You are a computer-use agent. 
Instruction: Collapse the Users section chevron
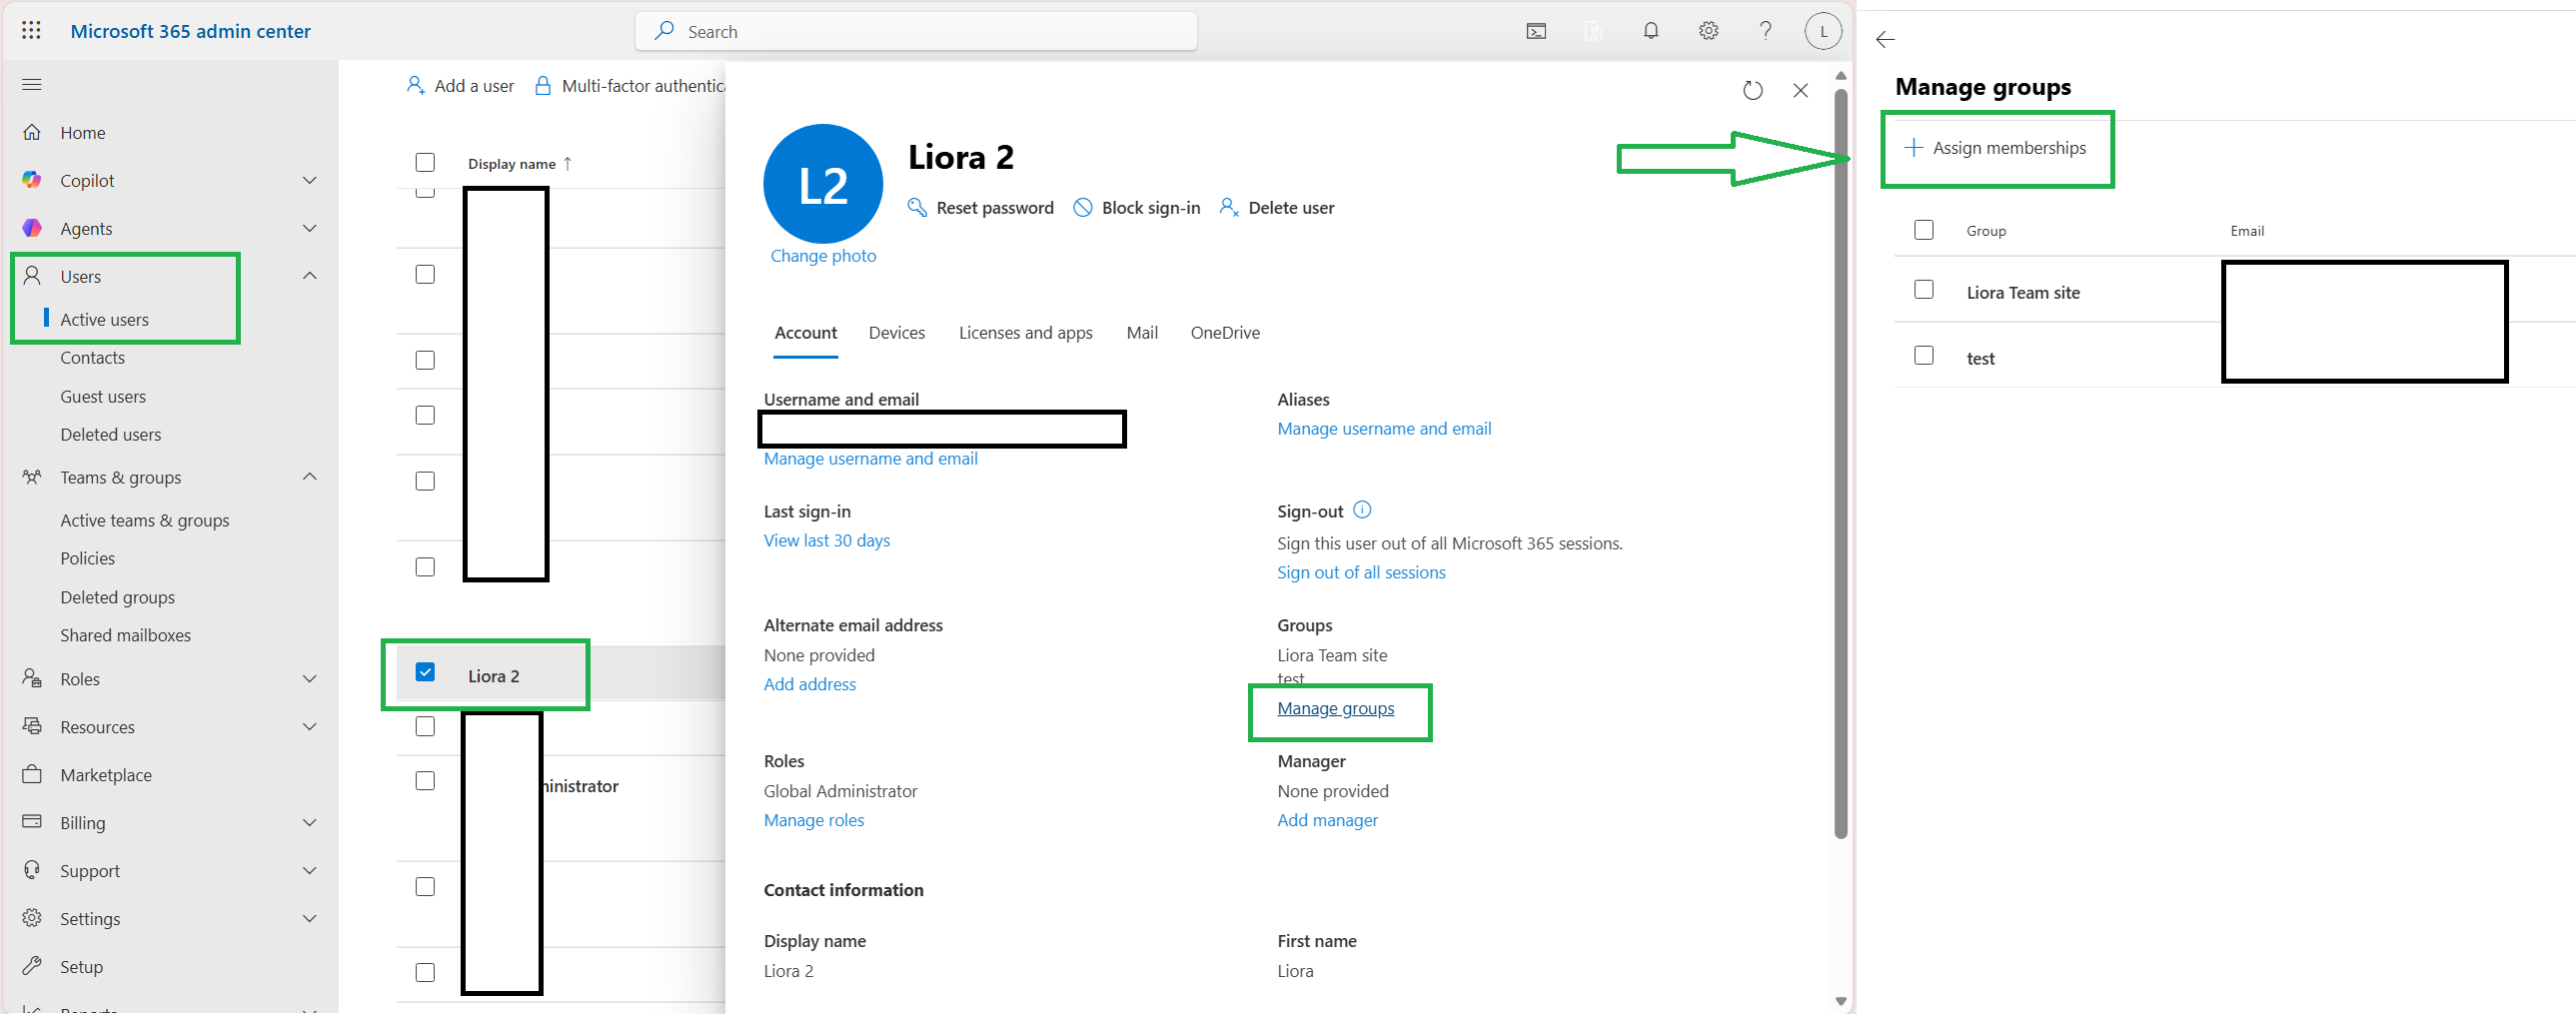(310, 276)
